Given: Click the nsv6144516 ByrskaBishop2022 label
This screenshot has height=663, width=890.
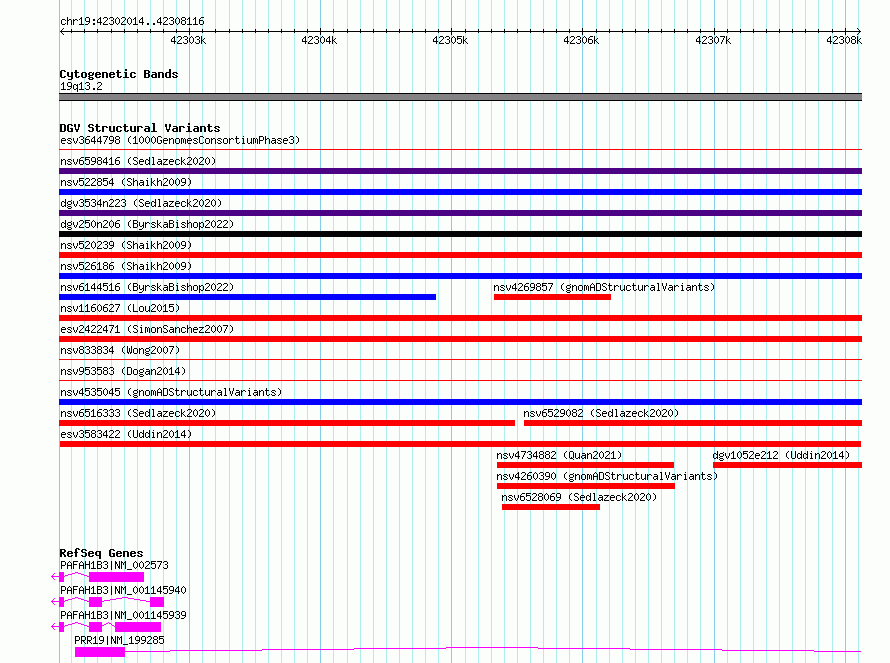Looking at the screenshot, I should click(x=147, y=287).
